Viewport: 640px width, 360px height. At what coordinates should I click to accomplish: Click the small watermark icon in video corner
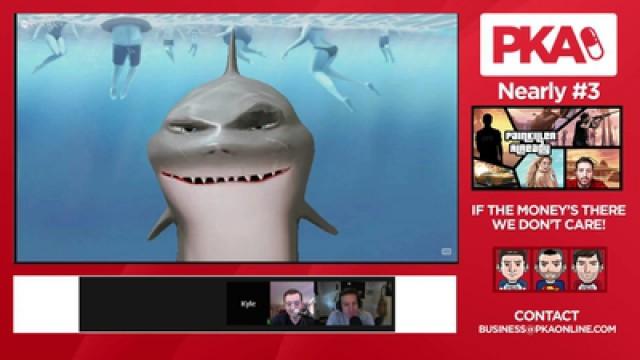446,251
